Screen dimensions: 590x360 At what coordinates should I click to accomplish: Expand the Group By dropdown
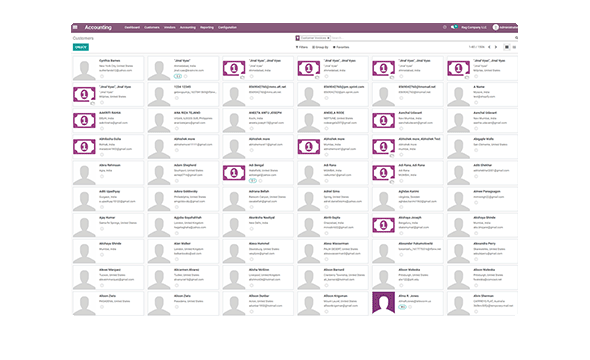(320, 47)
